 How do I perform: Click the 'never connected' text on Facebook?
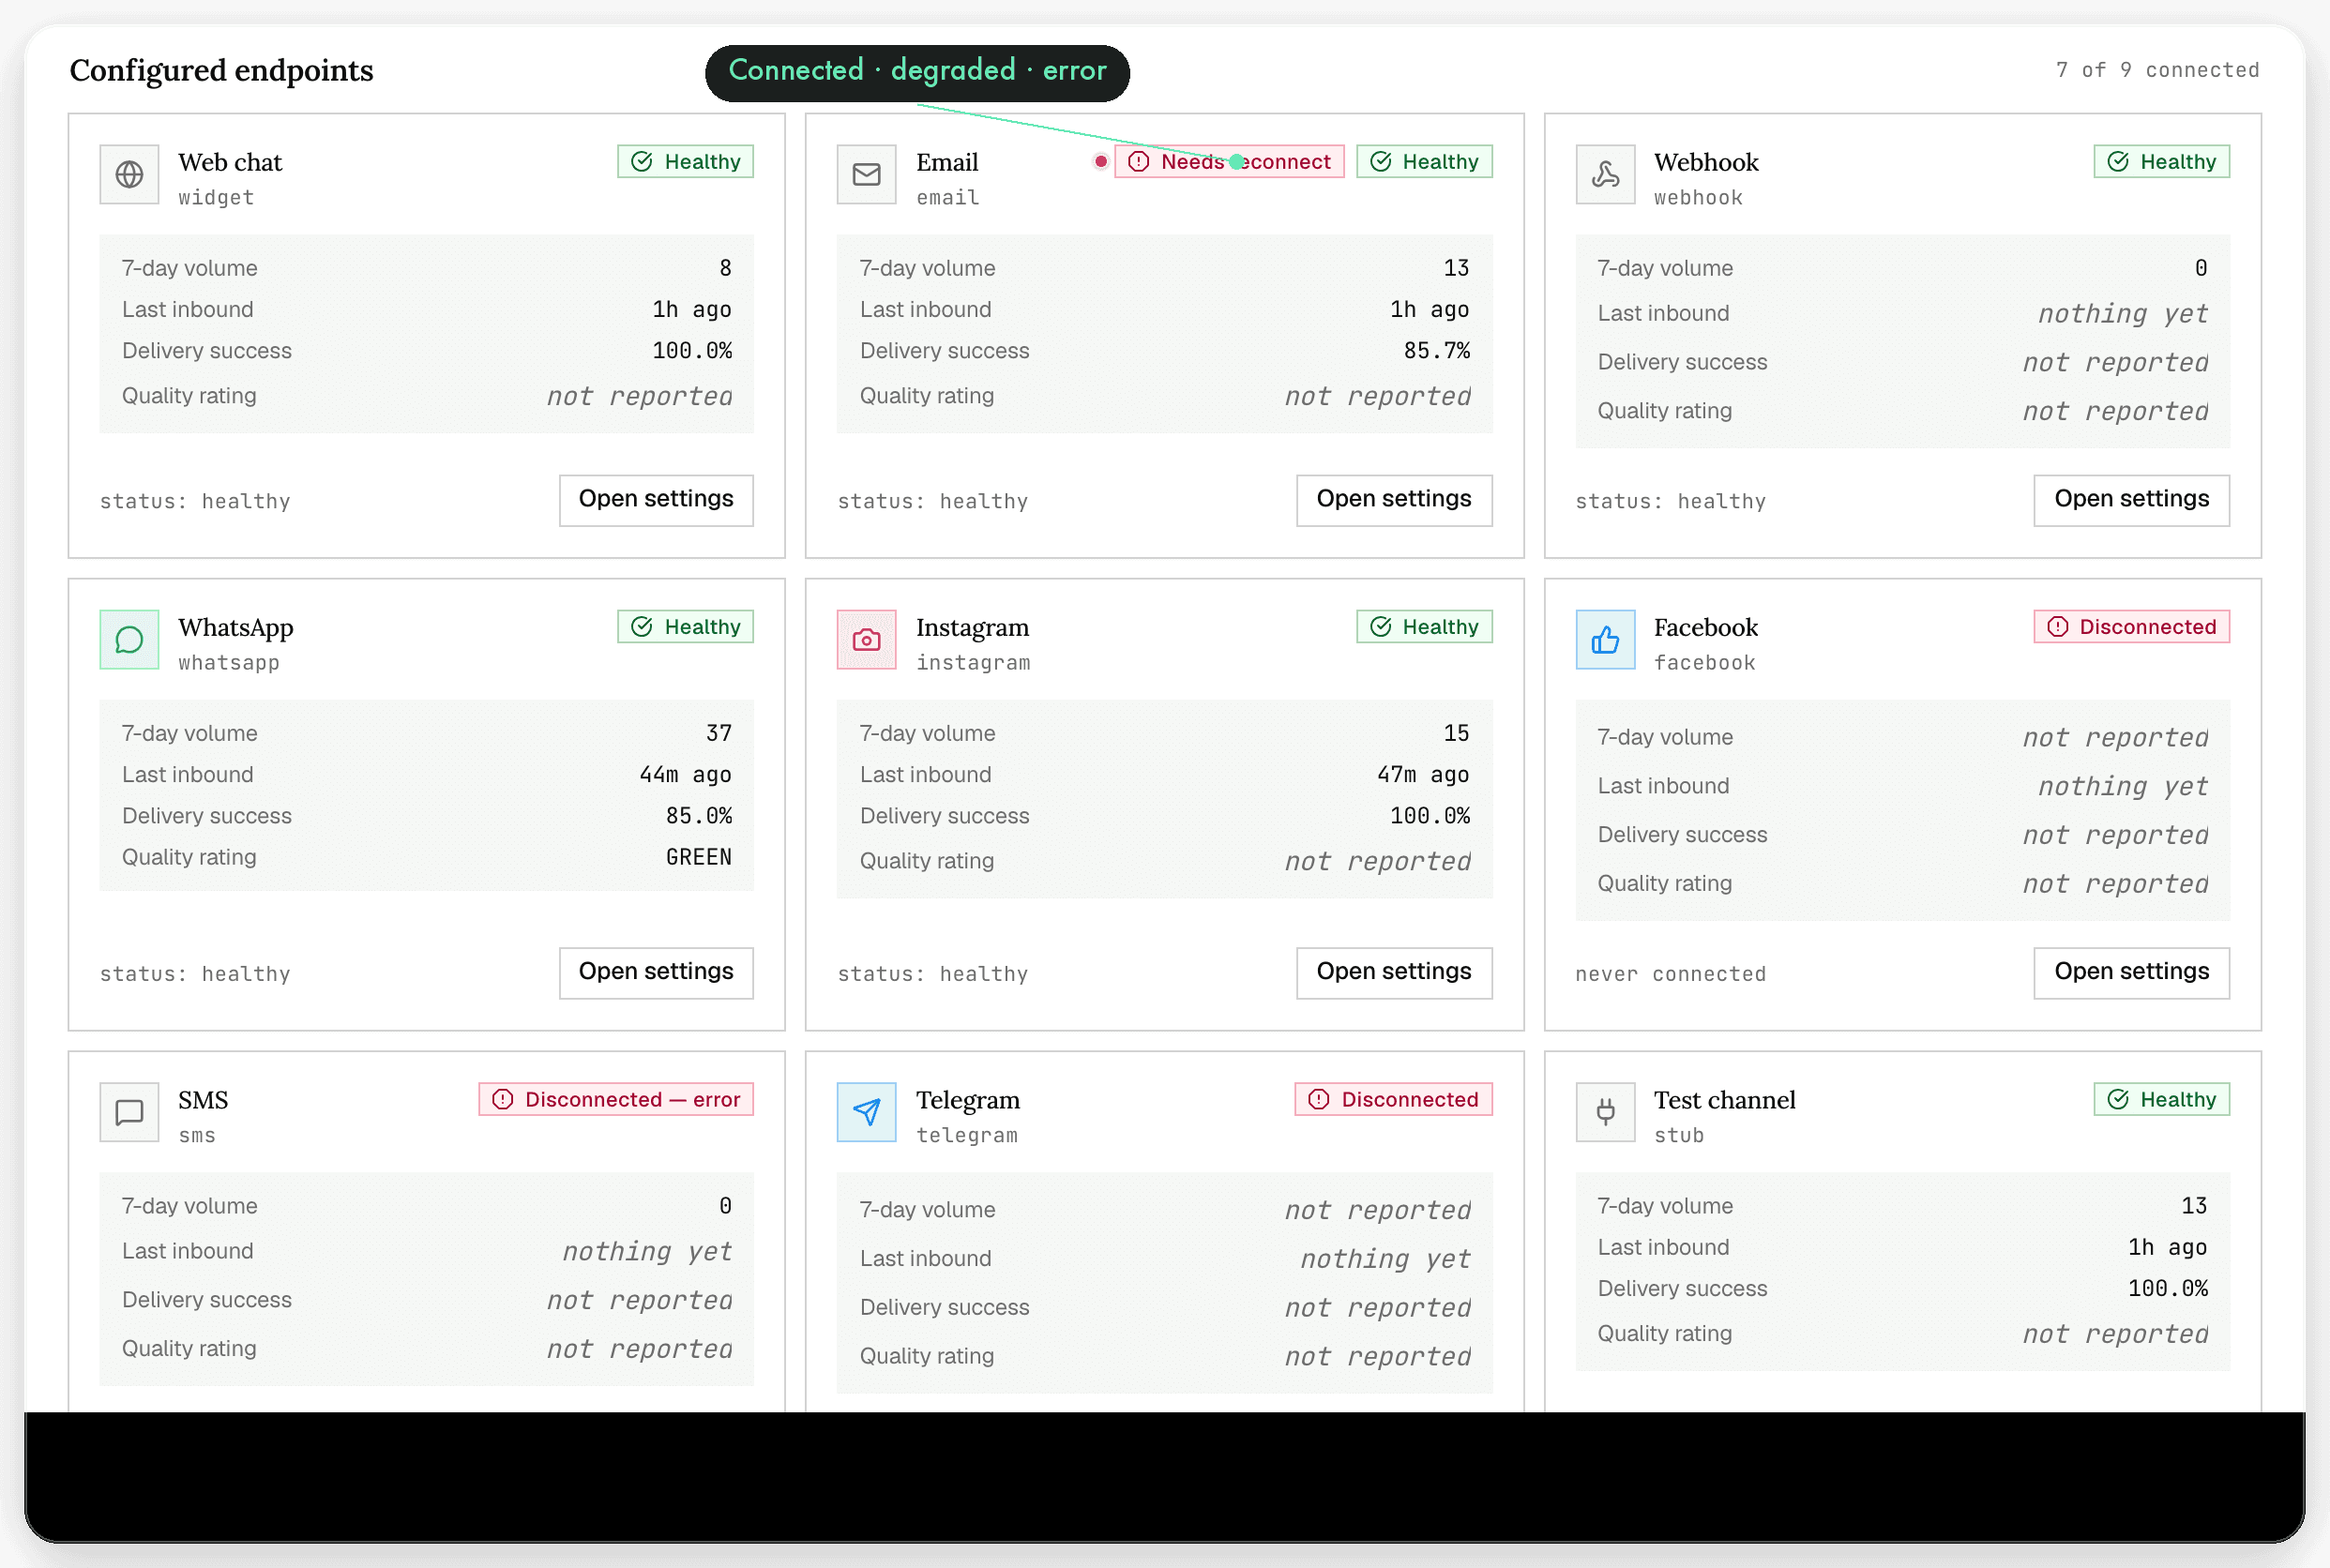click(1670, 974)
